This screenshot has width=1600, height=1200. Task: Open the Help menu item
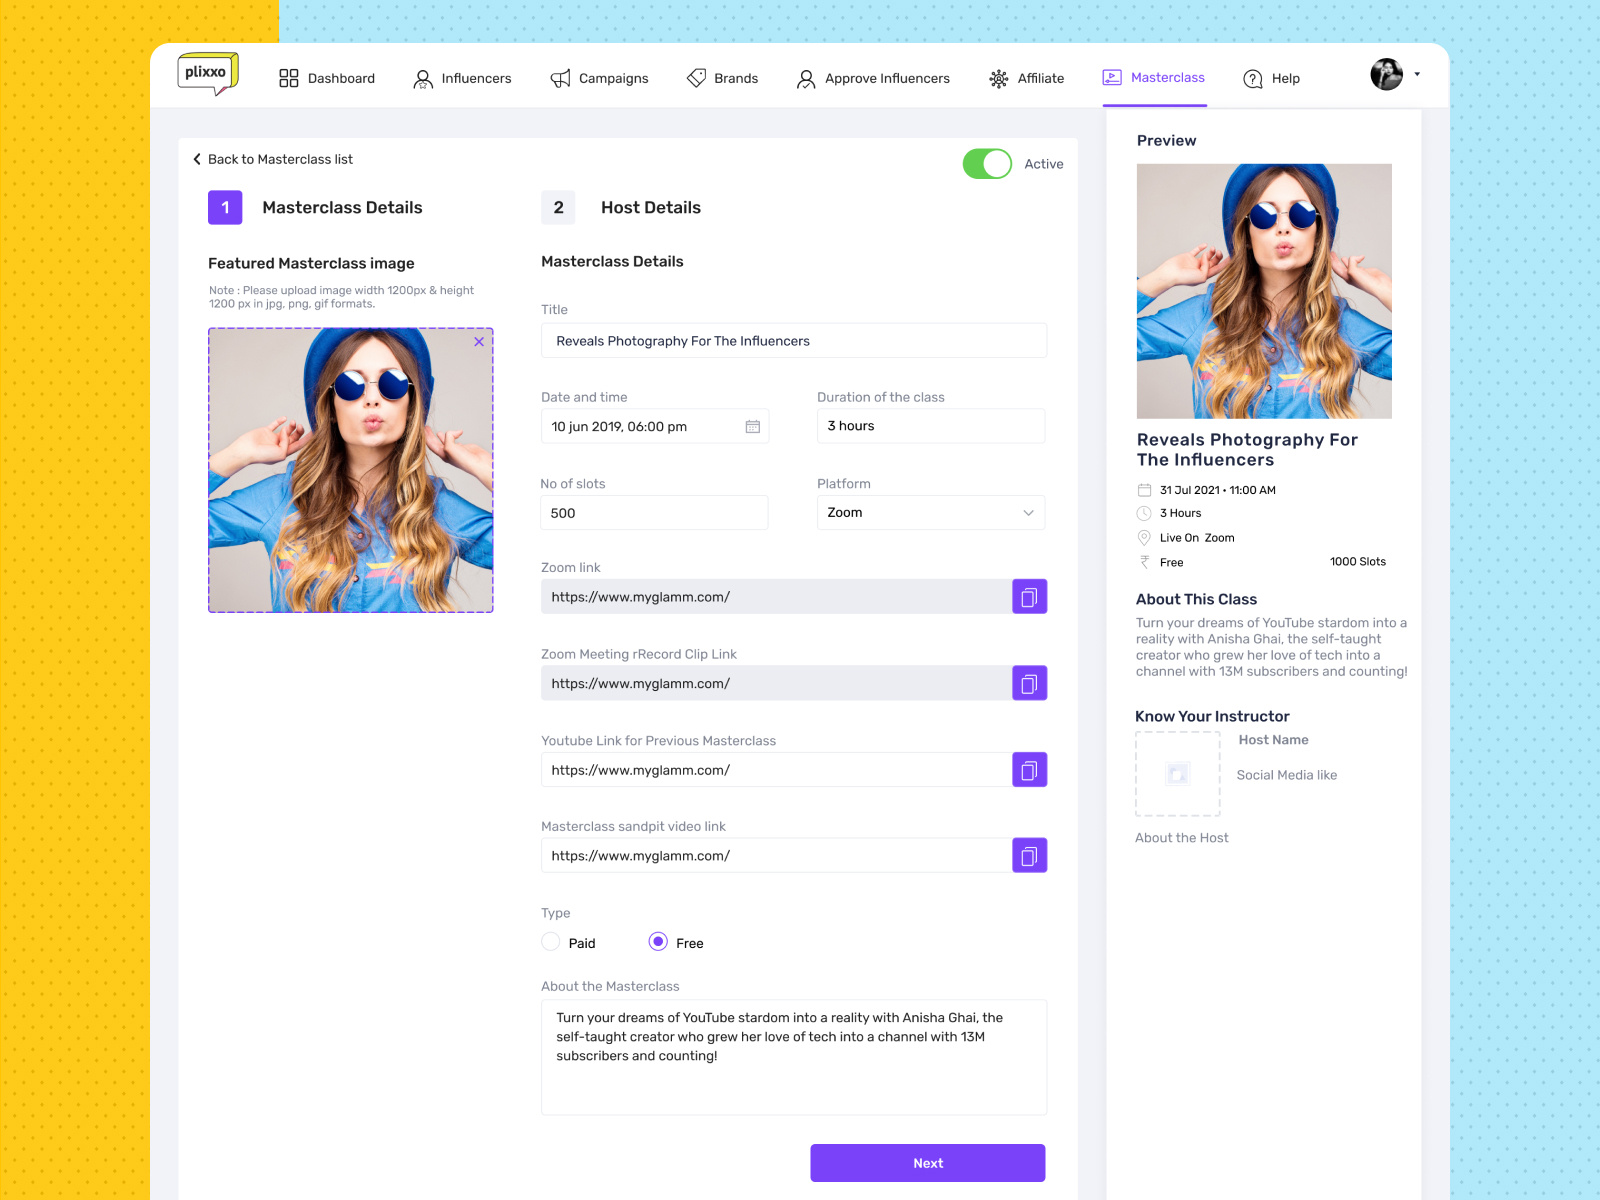click(1271, 78)
